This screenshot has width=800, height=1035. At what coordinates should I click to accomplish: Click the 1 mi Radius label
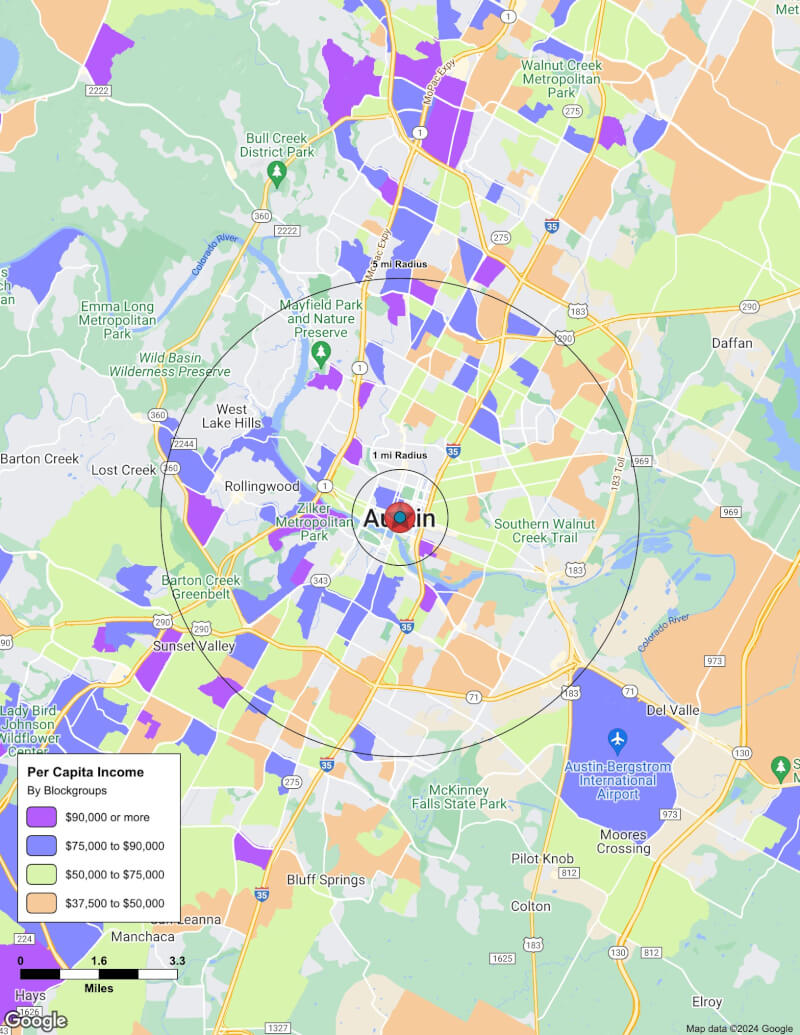pos(400,455)
